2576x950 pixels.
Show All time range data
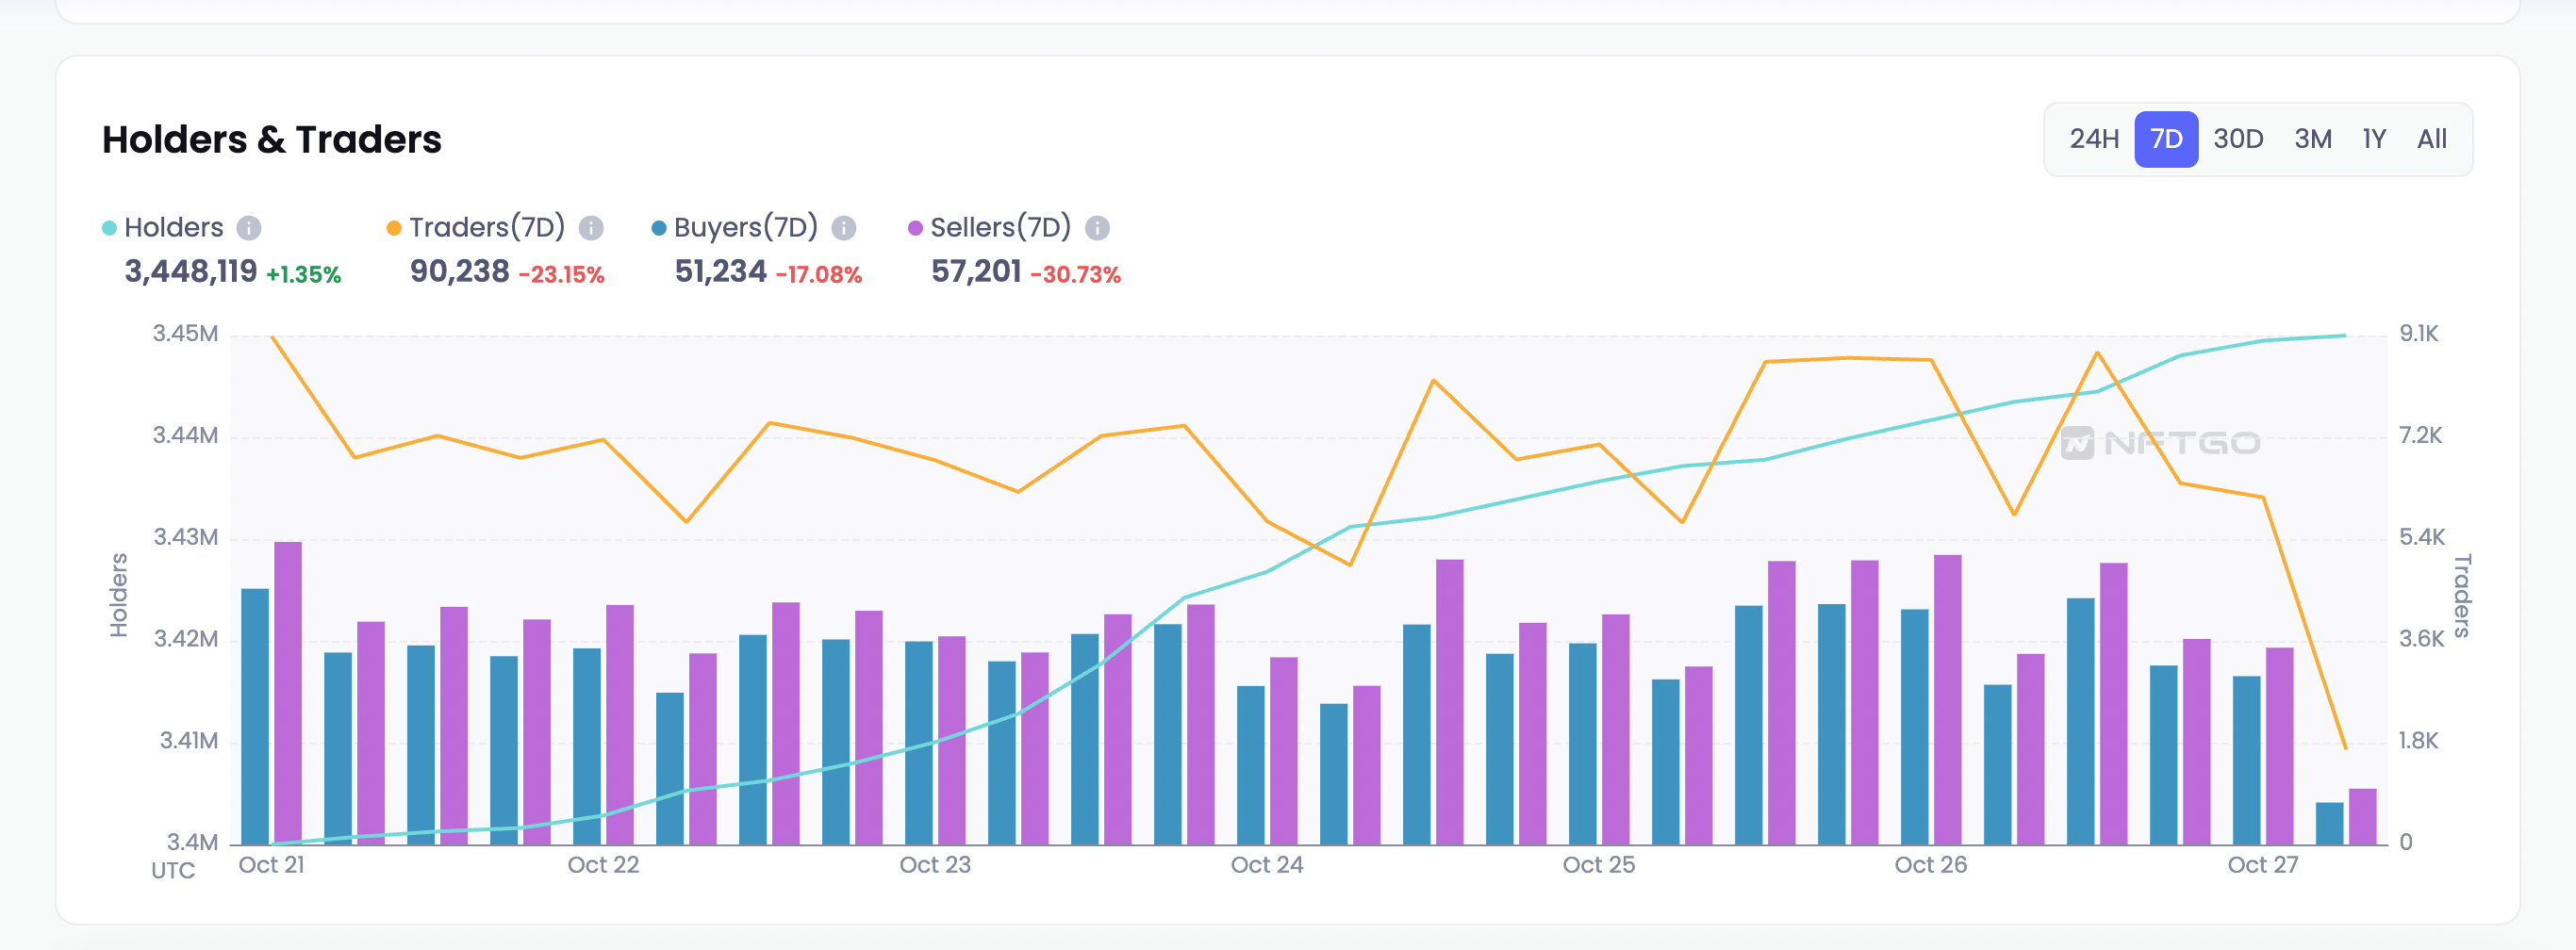pyautogui.click(x=2432, y=139)
